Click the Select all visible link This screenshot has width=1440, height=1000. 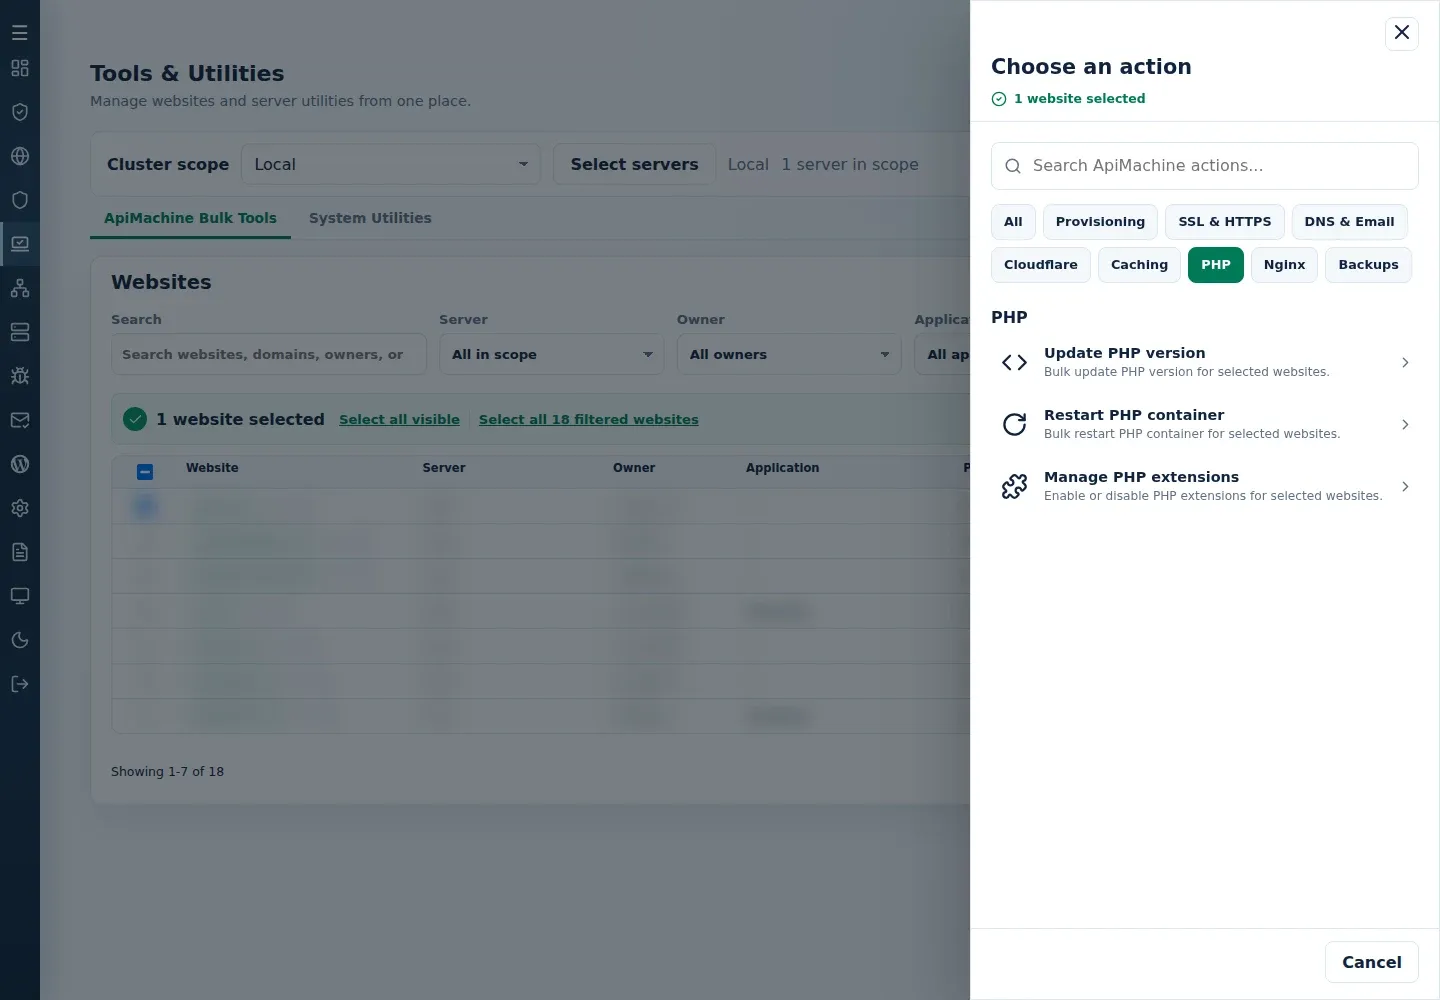click(x=399, y=420)
